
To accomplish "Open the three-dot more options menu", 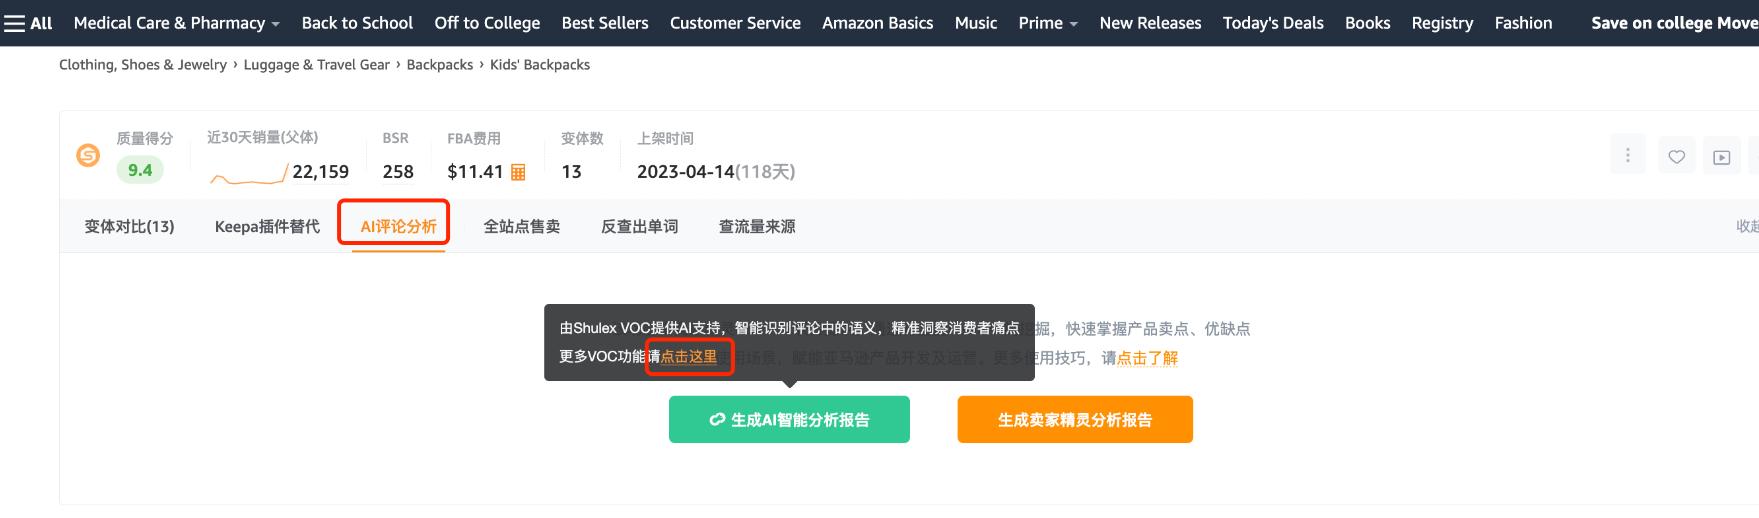I will click(x=1627, y=156).
